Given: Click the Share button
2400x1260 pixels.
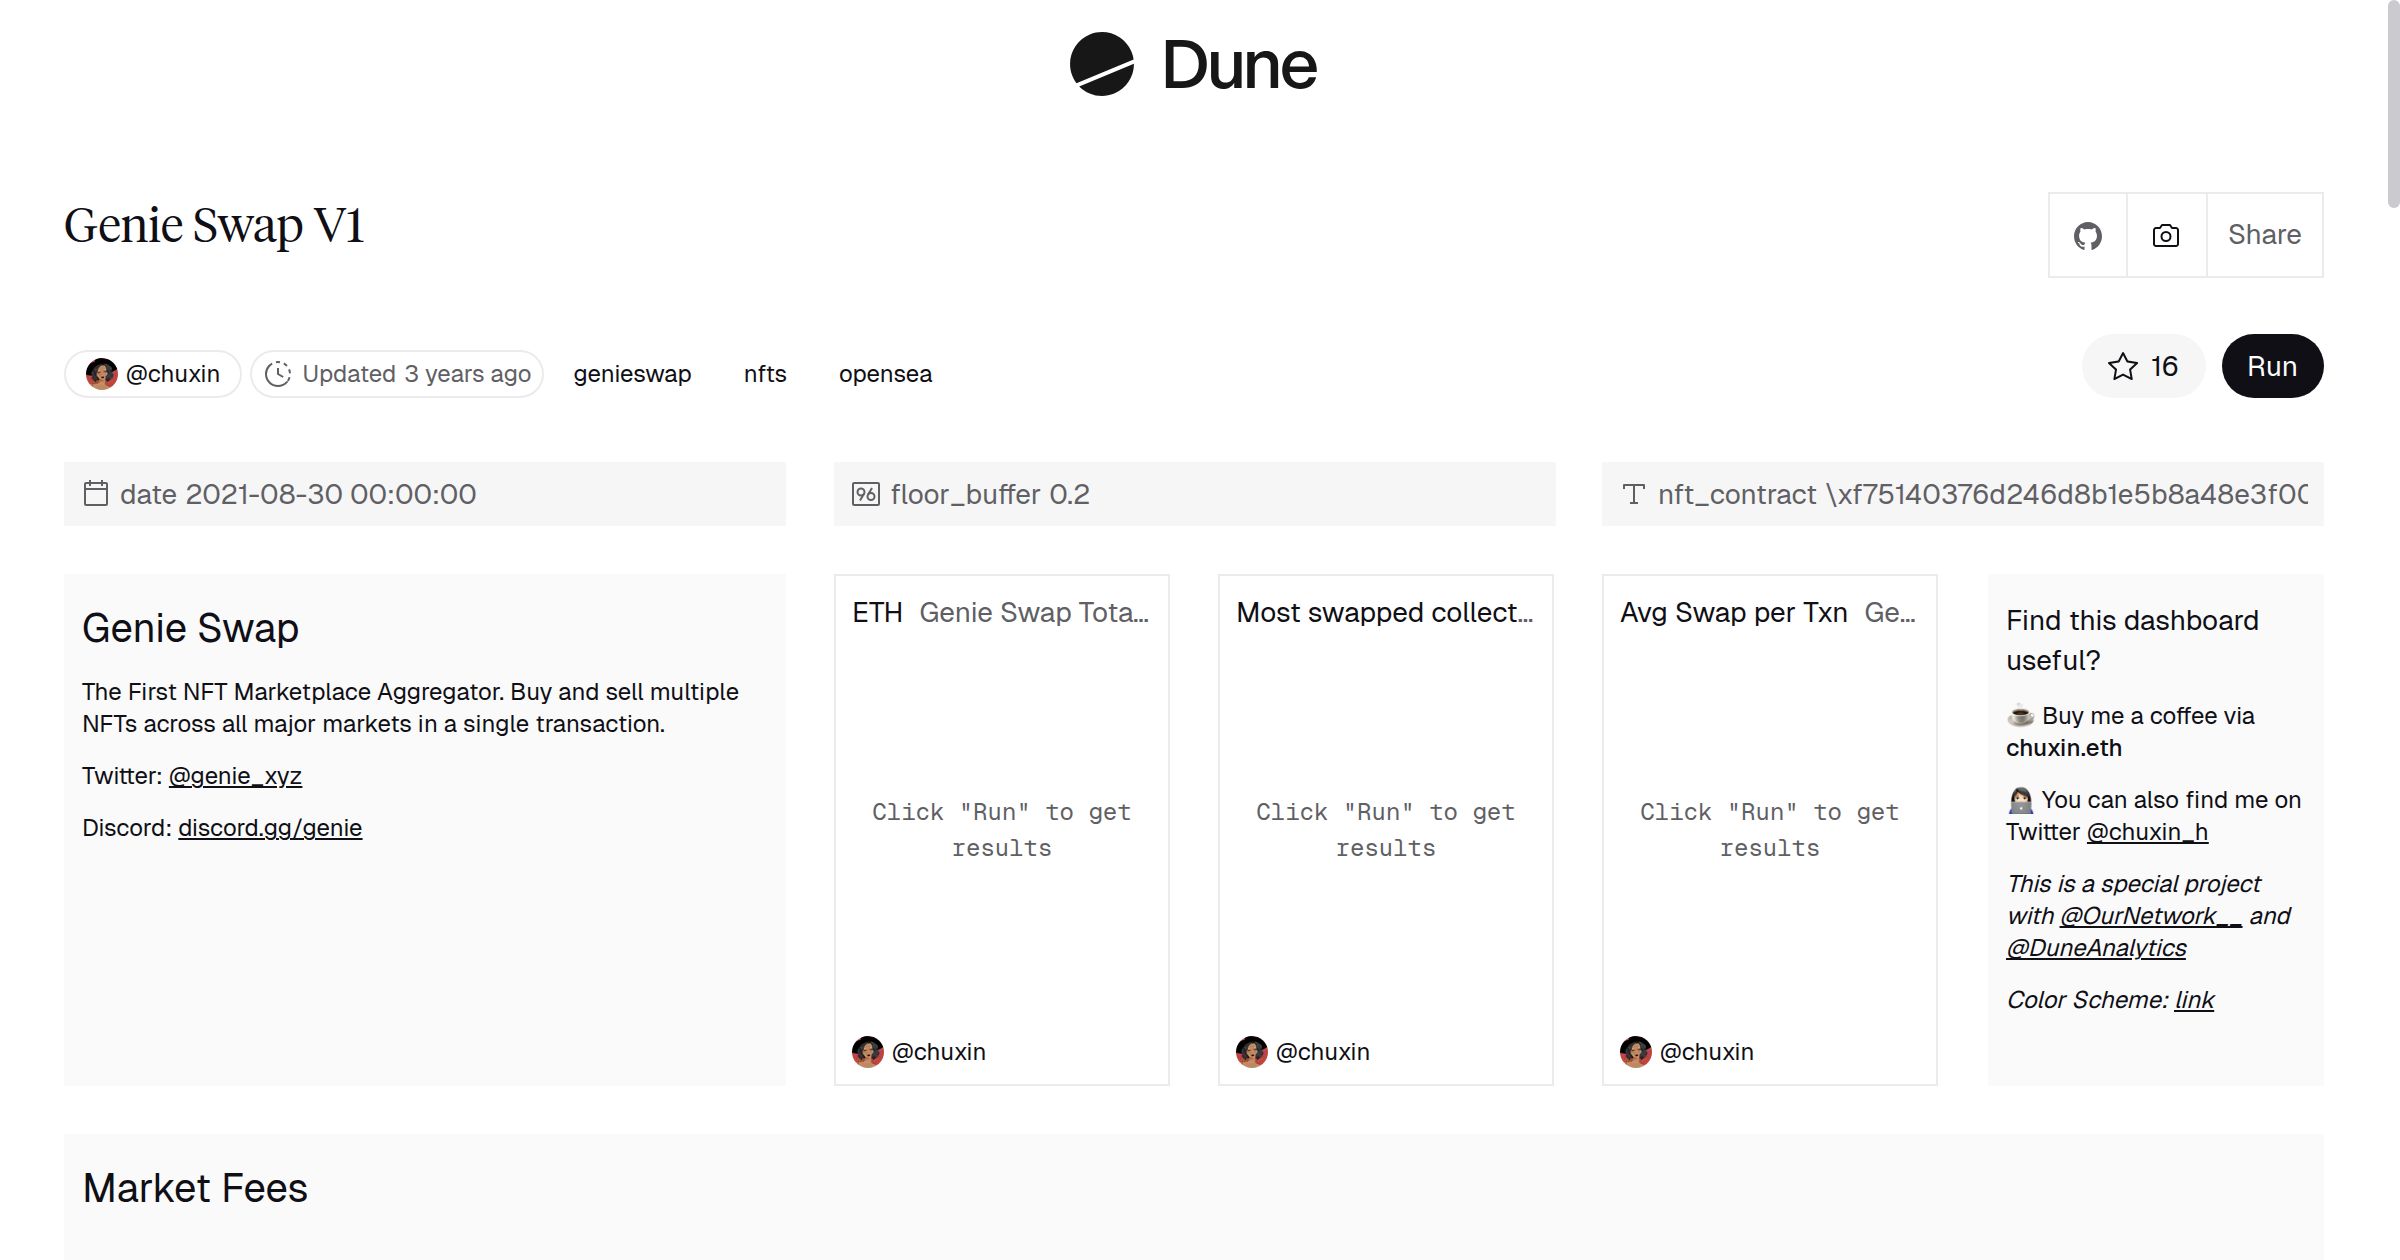Looking at the screenshot, I should (x=2264, y=236).
